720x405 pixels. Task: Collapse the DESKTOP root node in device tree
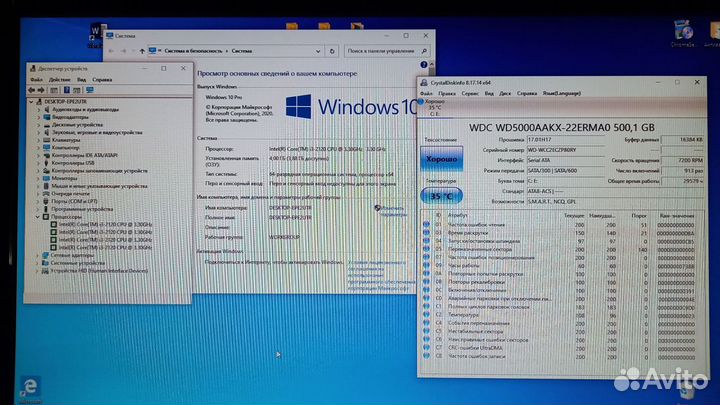point(32,99)
